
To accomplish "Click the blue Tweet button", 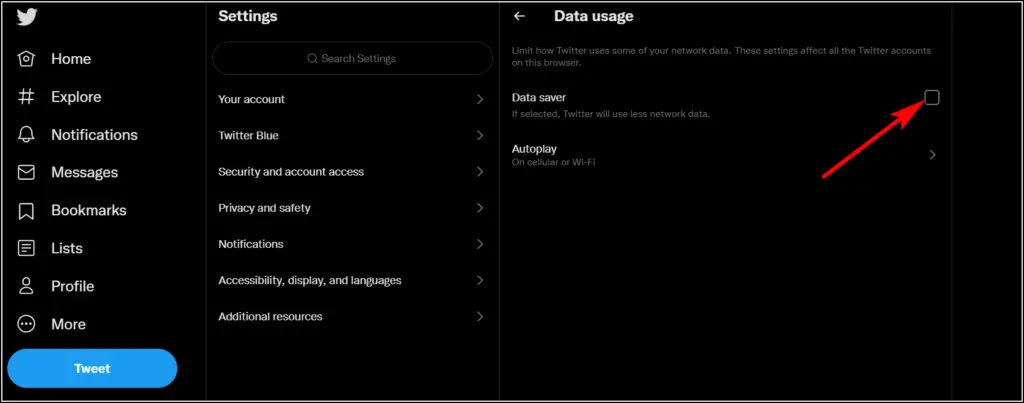I will coord(92,368).
